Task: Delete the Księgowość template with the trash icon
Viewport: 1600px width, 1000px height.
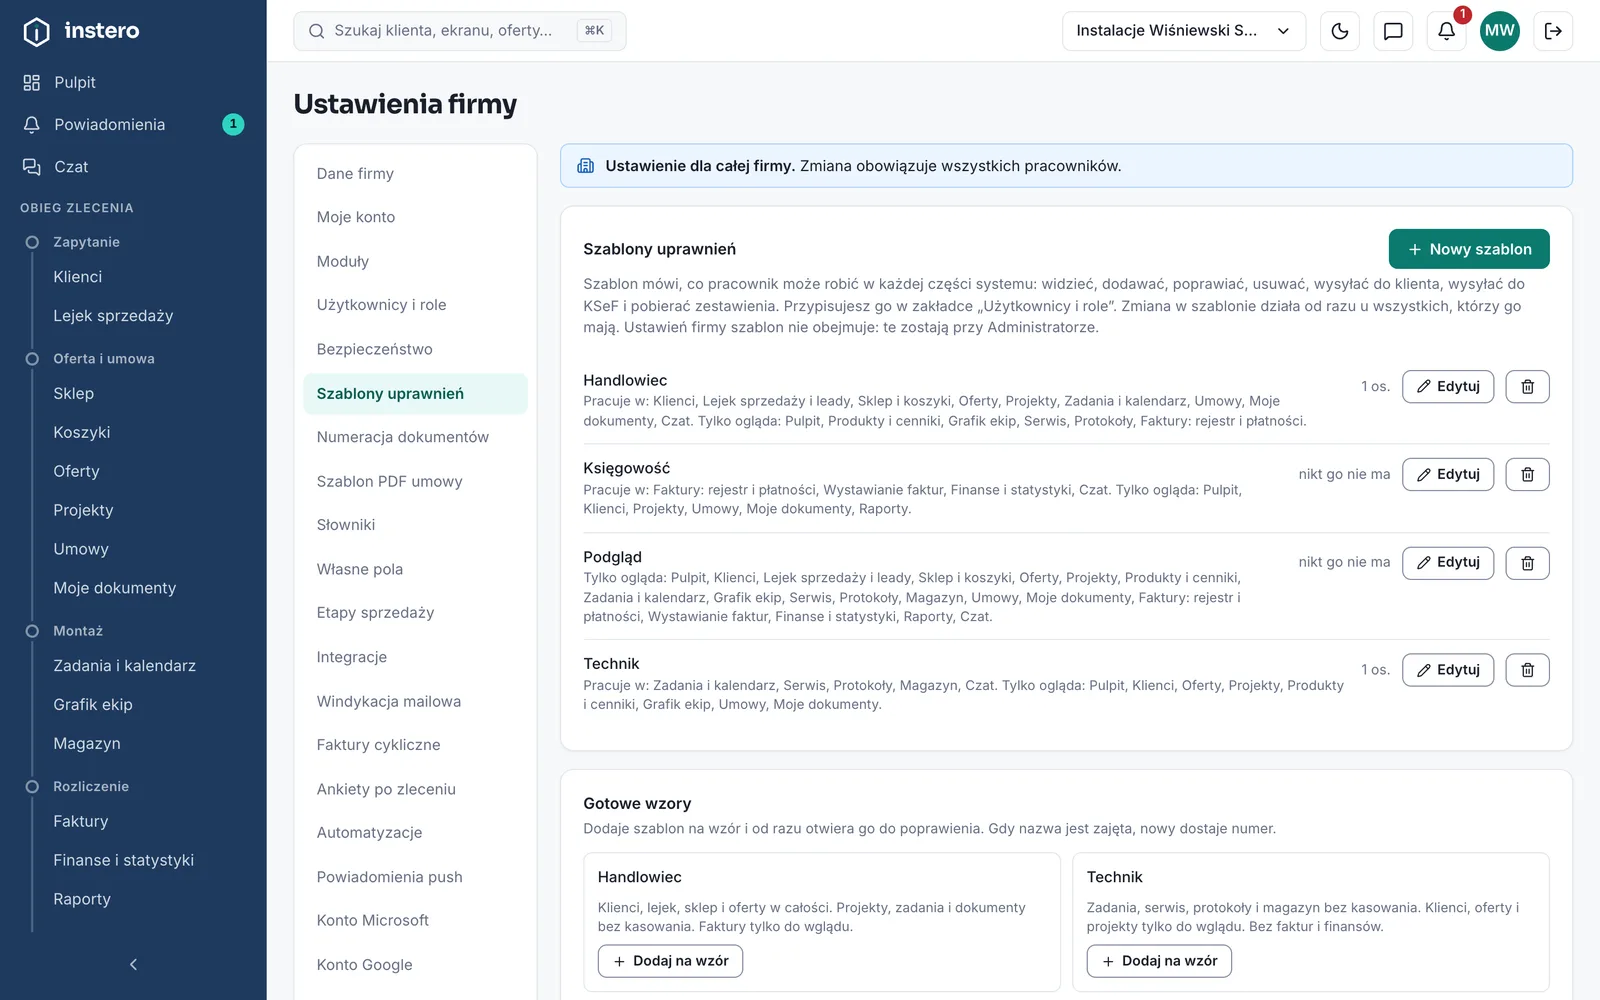Action: tap(1527, 475)
